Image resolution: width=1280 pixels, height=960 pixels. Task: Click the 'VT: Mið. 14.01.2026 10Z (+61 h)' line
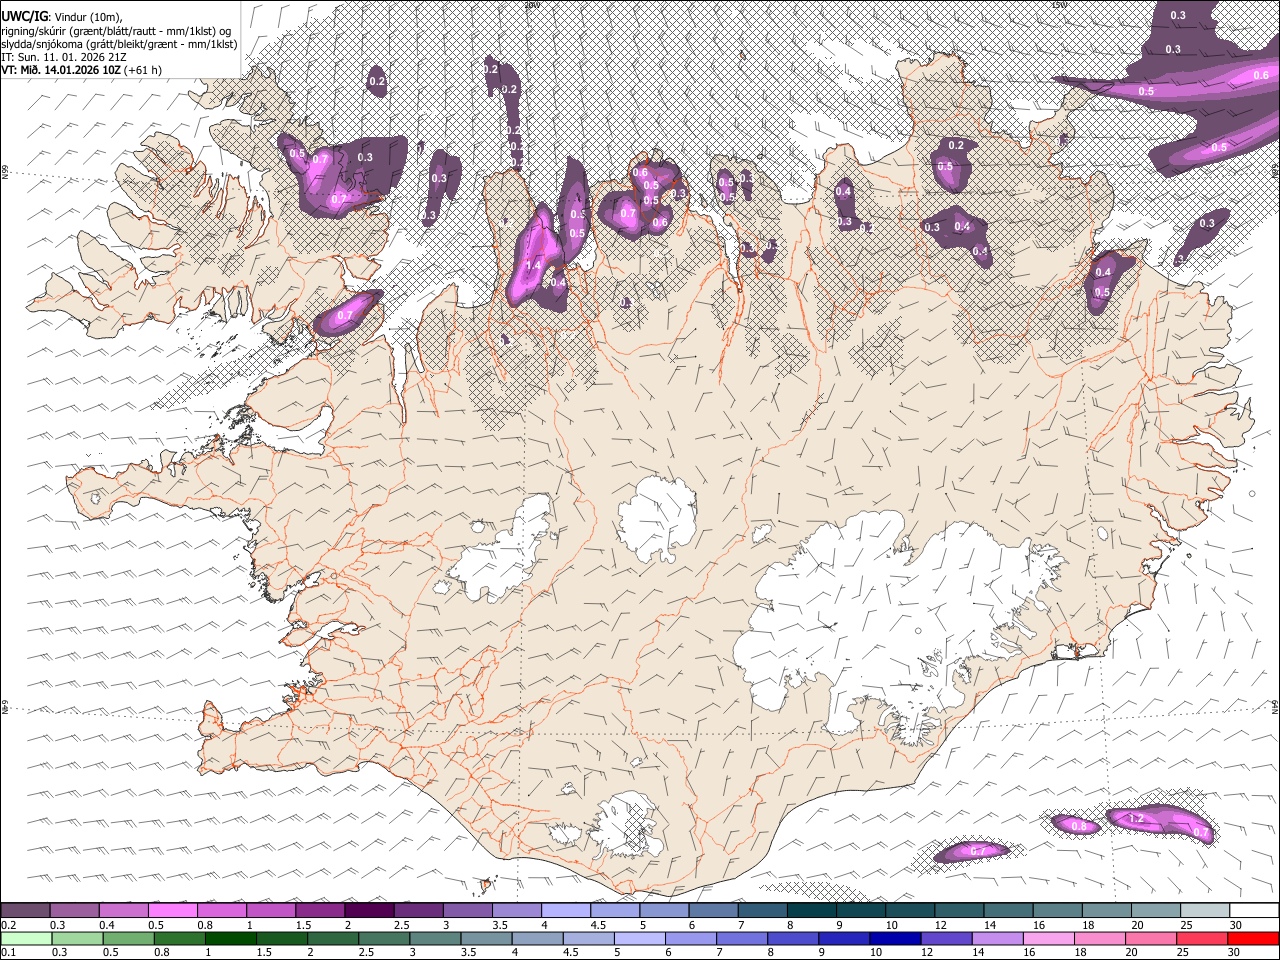(82, 70)
